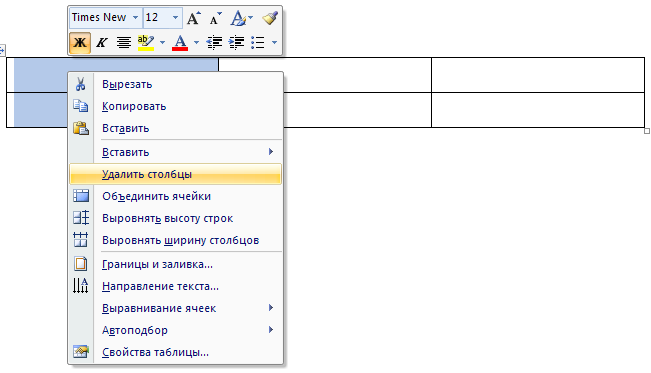Toggle Bold (Ж) formatting
Image resolution: width=651 pixels, height=373 pixels.
80,42
